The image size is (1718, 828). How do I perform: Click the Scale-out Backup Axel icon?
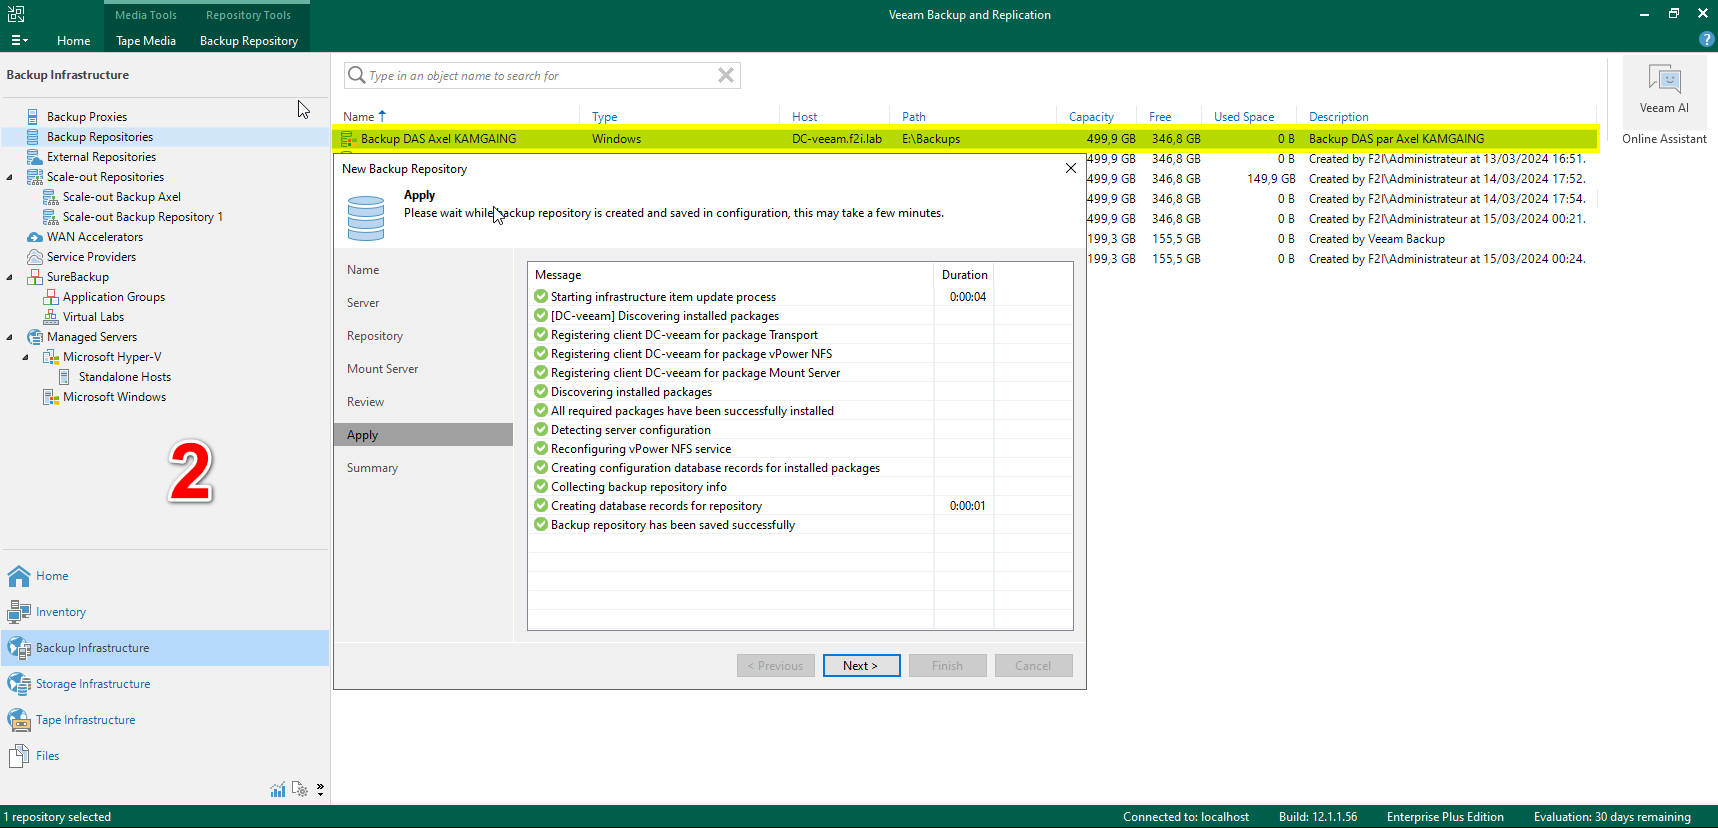(x=50, y=197)
